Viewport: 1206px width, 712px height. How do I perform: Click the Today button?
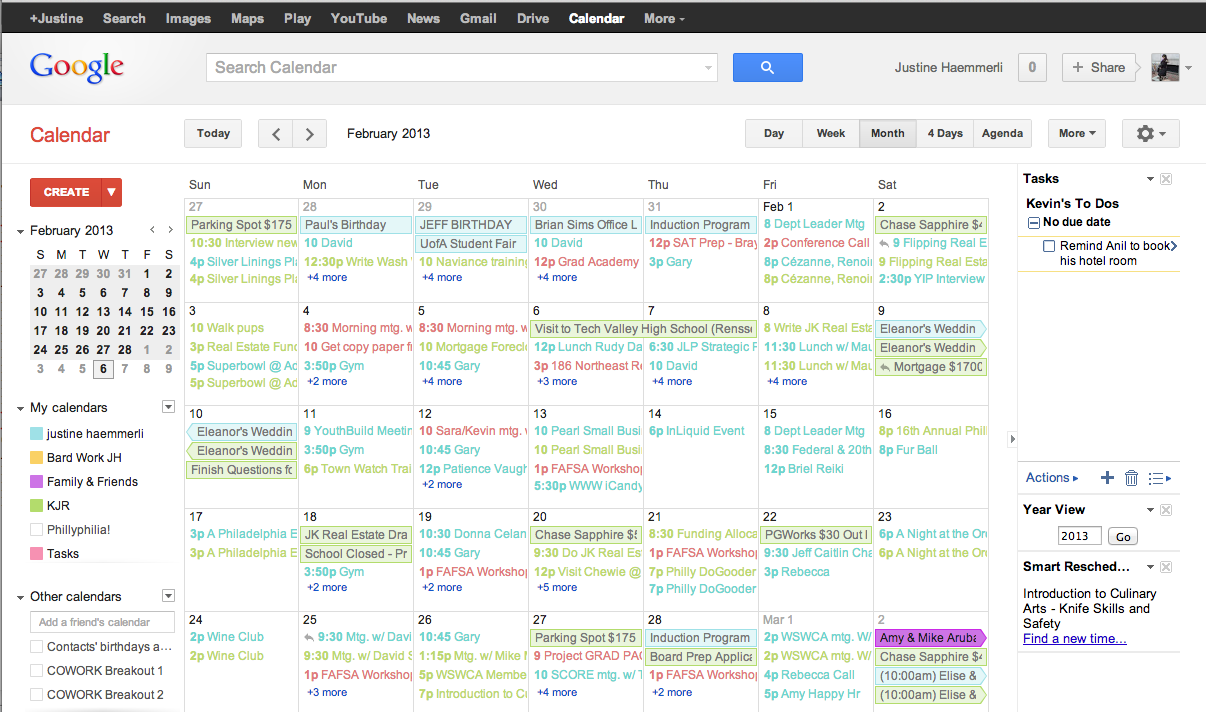pos(213,133)
